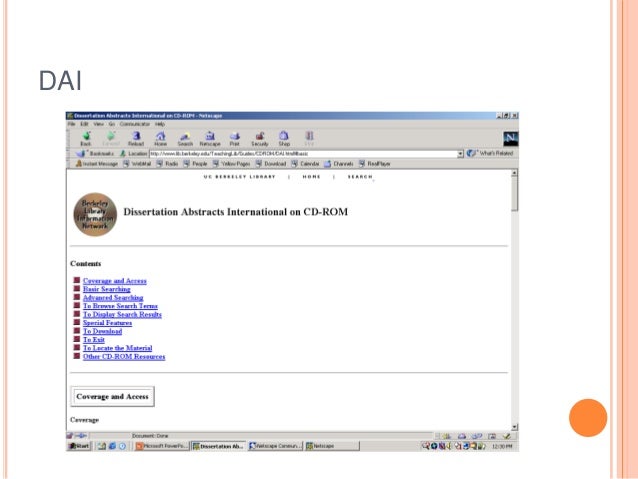
Task: Follow the Advanced Searching link
Action: (113, 297)
